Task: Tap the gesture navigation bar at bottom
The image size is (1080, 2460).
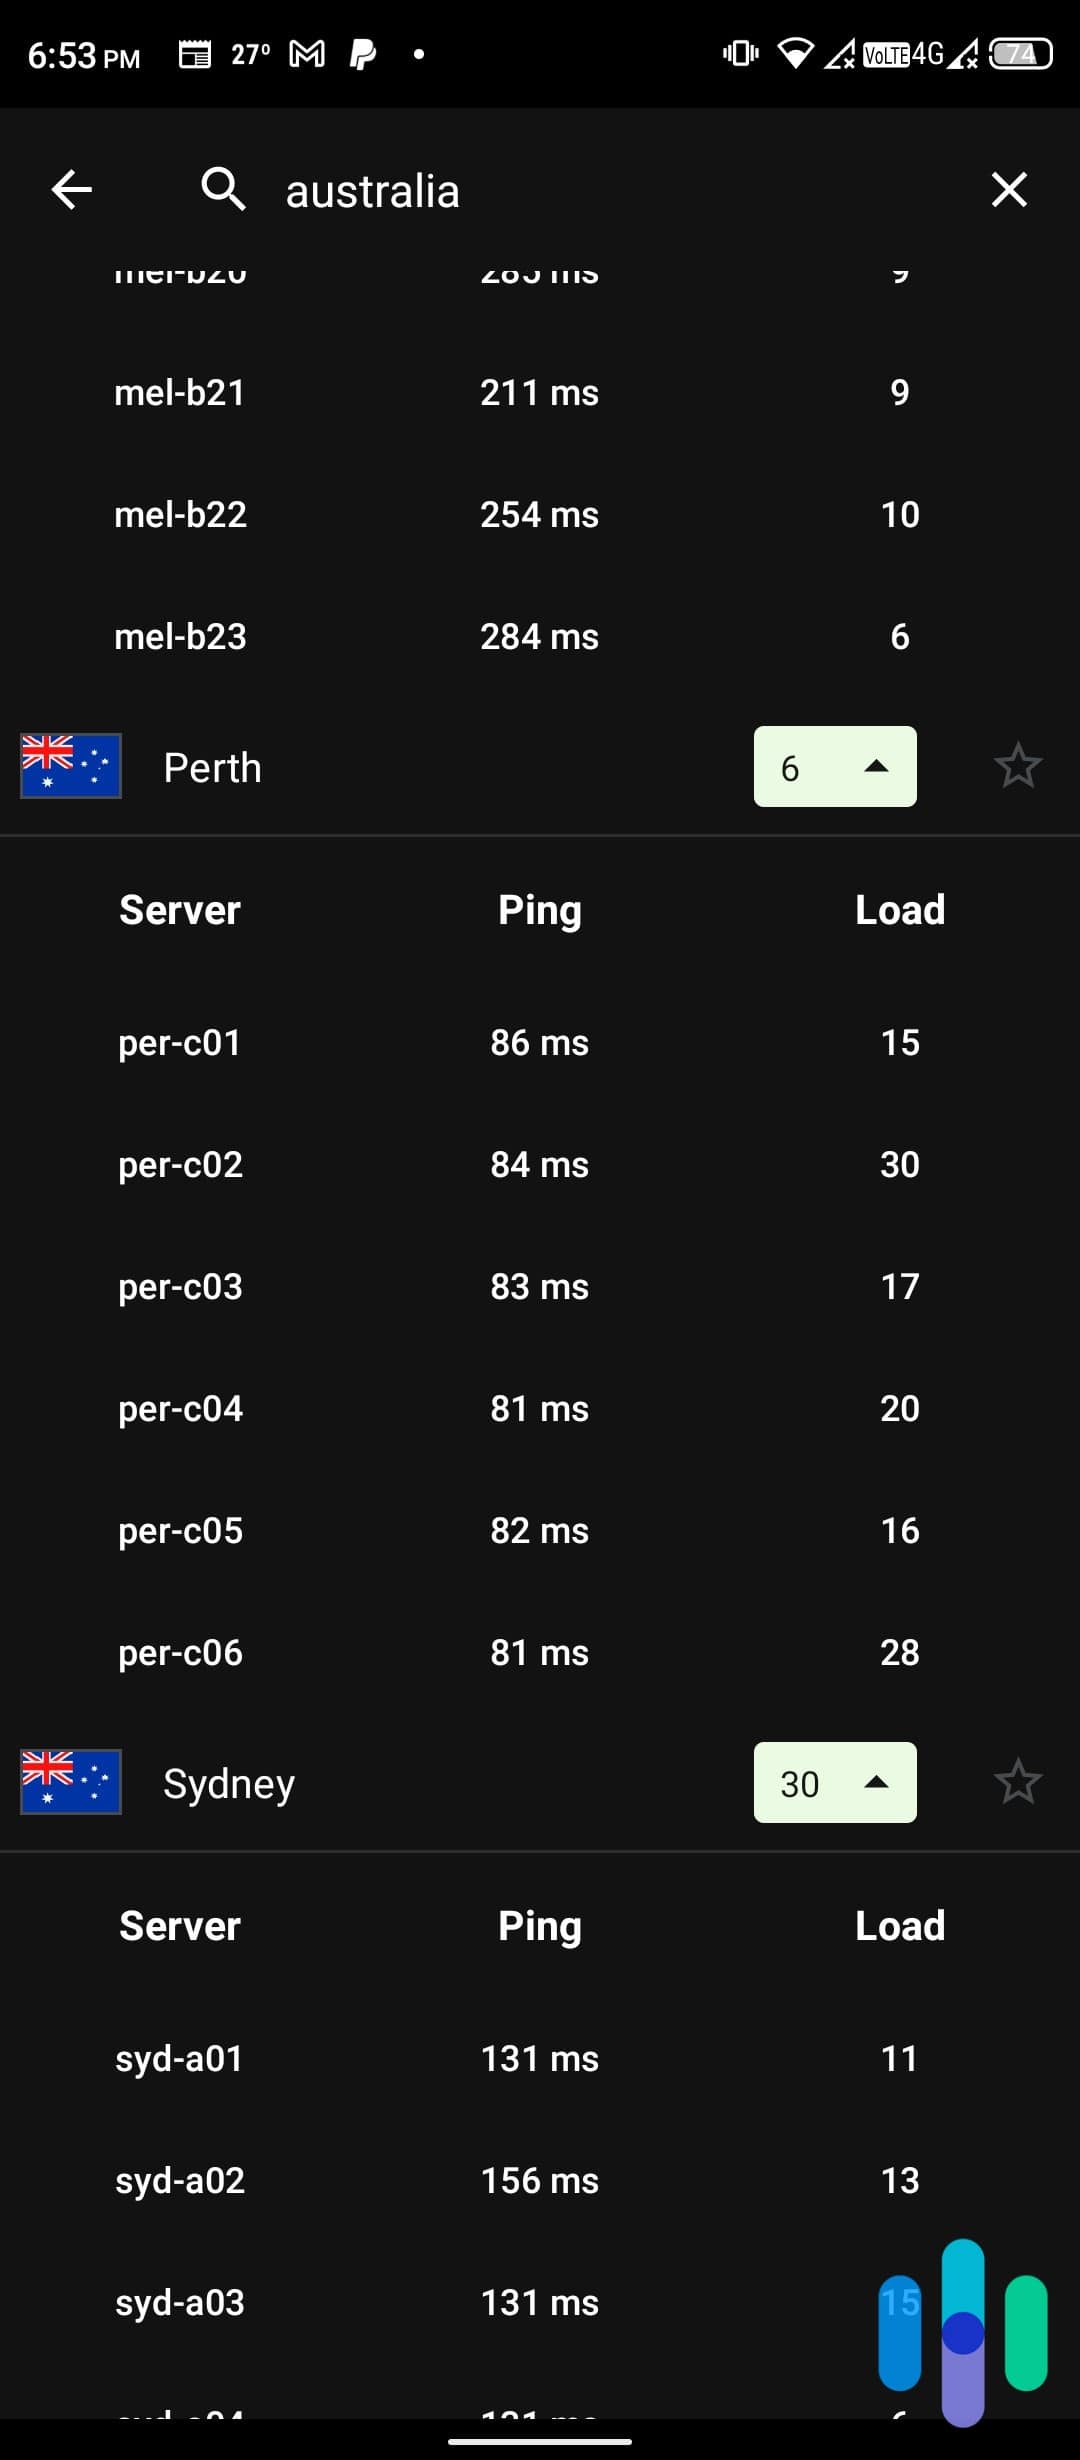Action: coord(540,2438)
